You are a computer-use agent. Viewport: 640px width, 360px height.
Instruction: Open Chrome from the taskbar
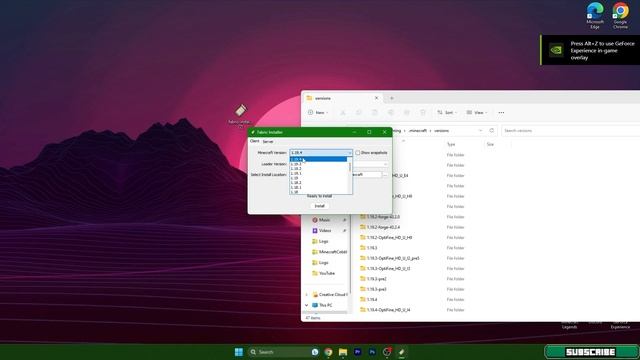click(x=328, y=352)
